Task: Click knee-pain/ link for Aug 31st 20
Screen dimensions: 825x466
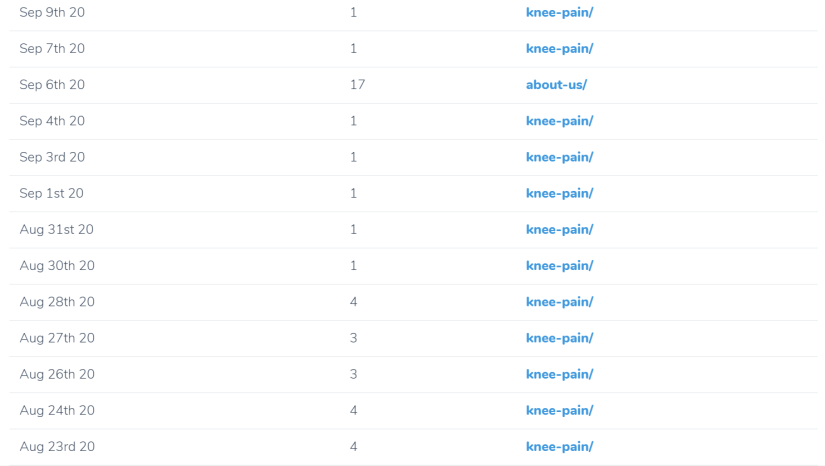Action: pyautogui.click(x=559, y=229)
